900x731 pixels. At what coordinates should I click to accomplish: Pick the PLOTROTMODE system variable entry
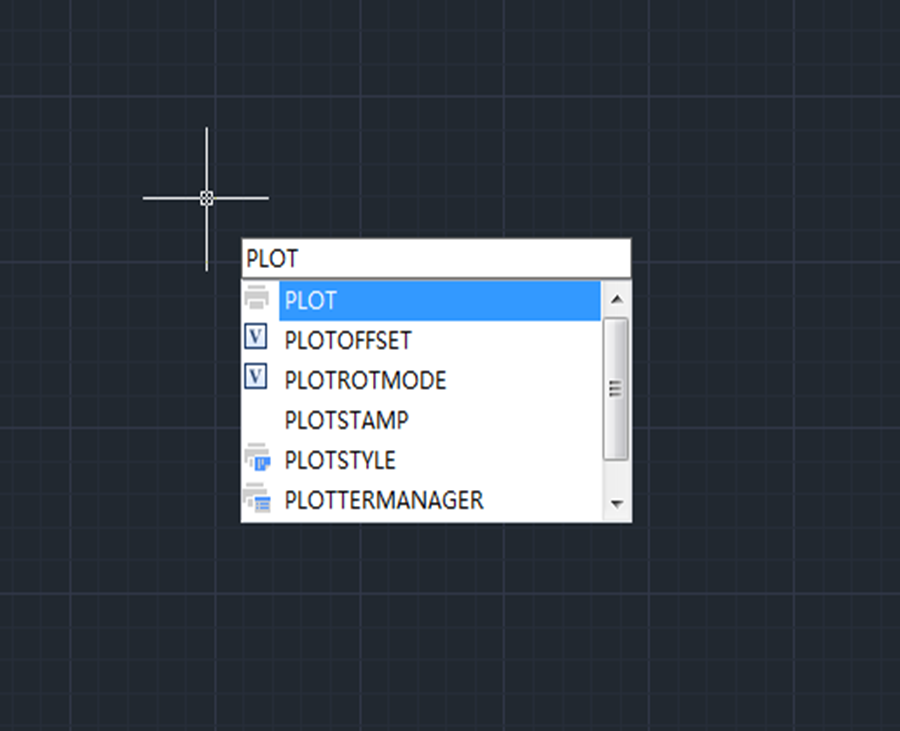click(x=365, y=381)
